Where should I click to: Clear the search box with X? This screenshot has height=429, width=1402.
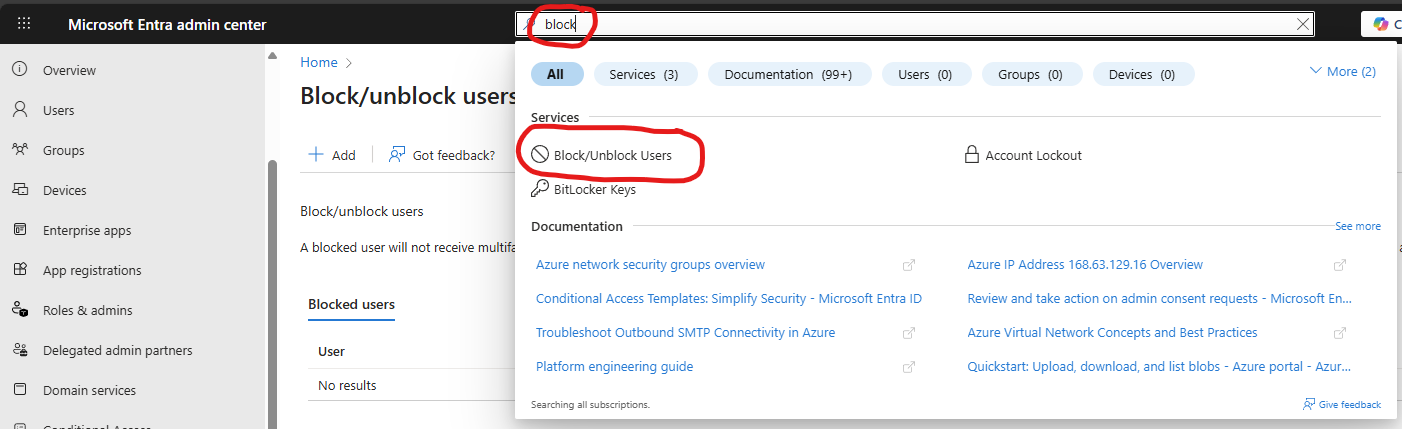point(1302,24)
